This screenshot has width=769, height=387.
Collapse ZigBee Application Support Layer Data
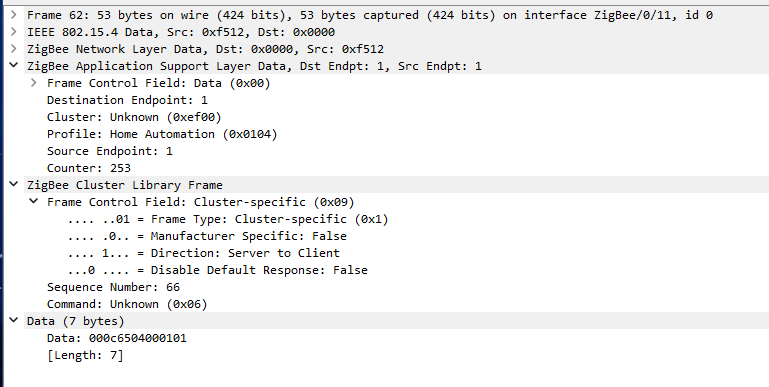click(14, 66)
